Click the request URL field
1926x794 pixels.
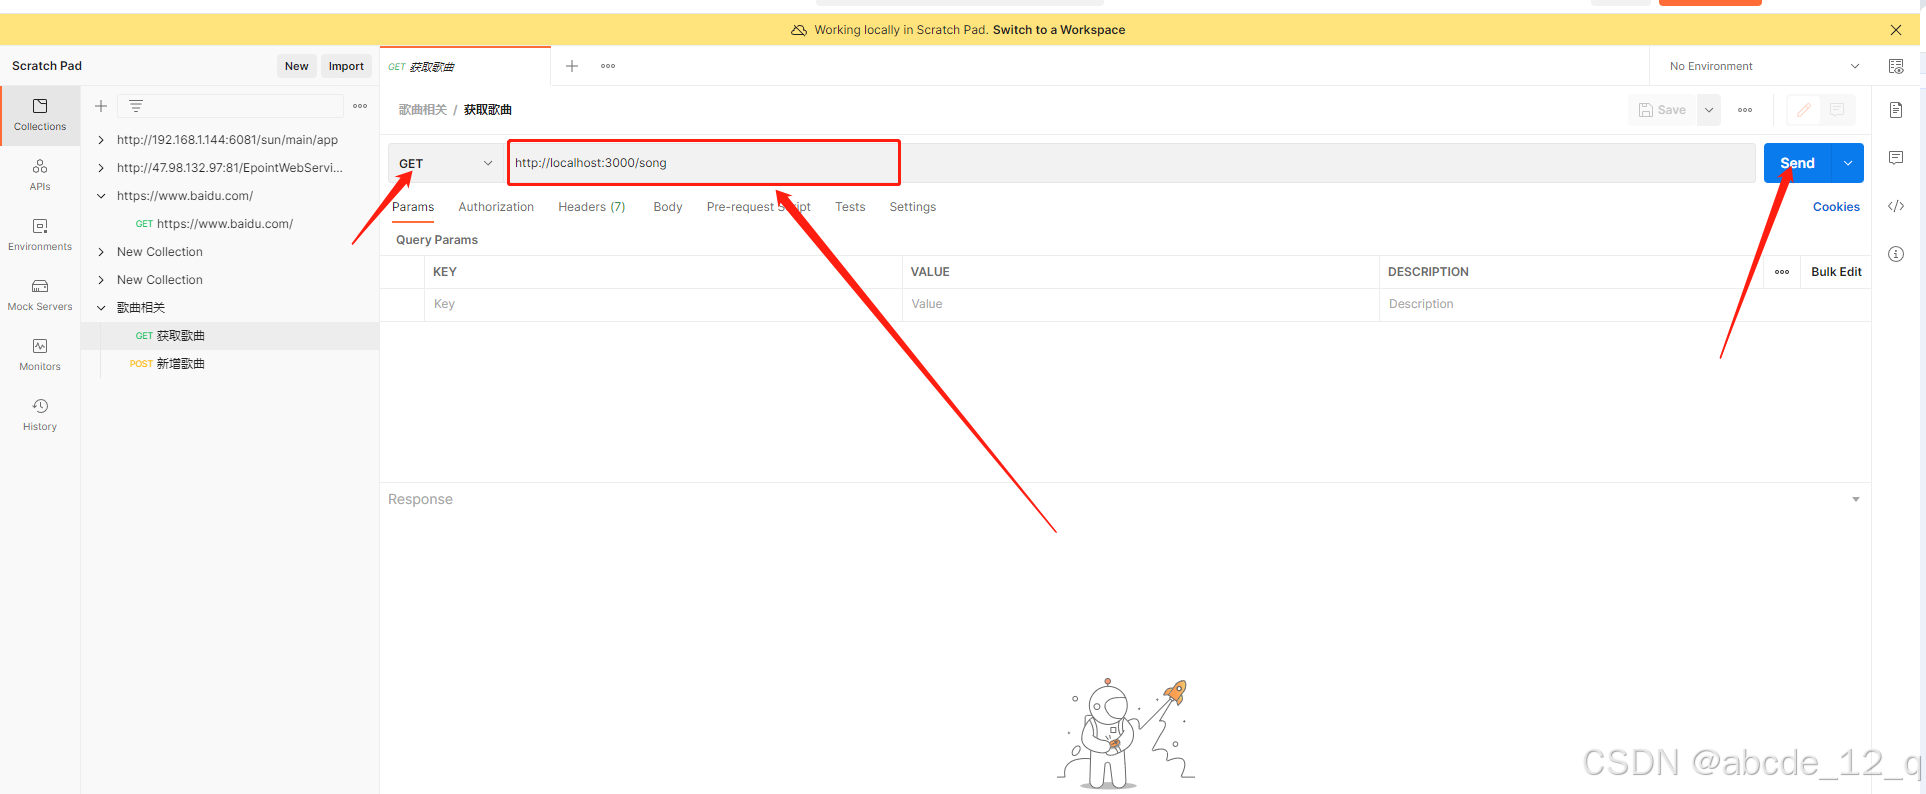[x=1131, y=163]
